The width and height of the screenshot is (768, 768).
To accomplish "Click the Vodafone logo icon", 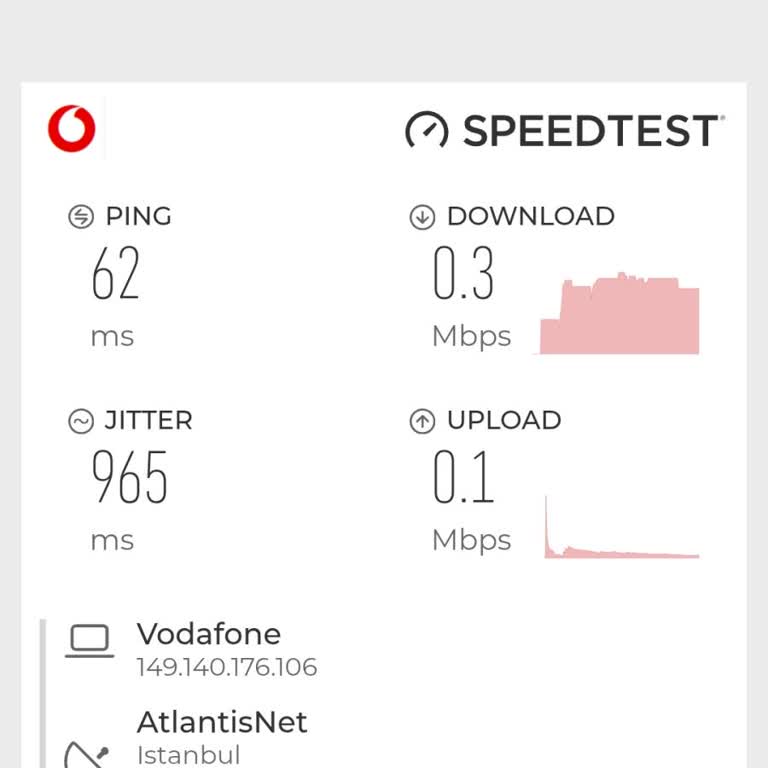I will [x=71, y=130].
